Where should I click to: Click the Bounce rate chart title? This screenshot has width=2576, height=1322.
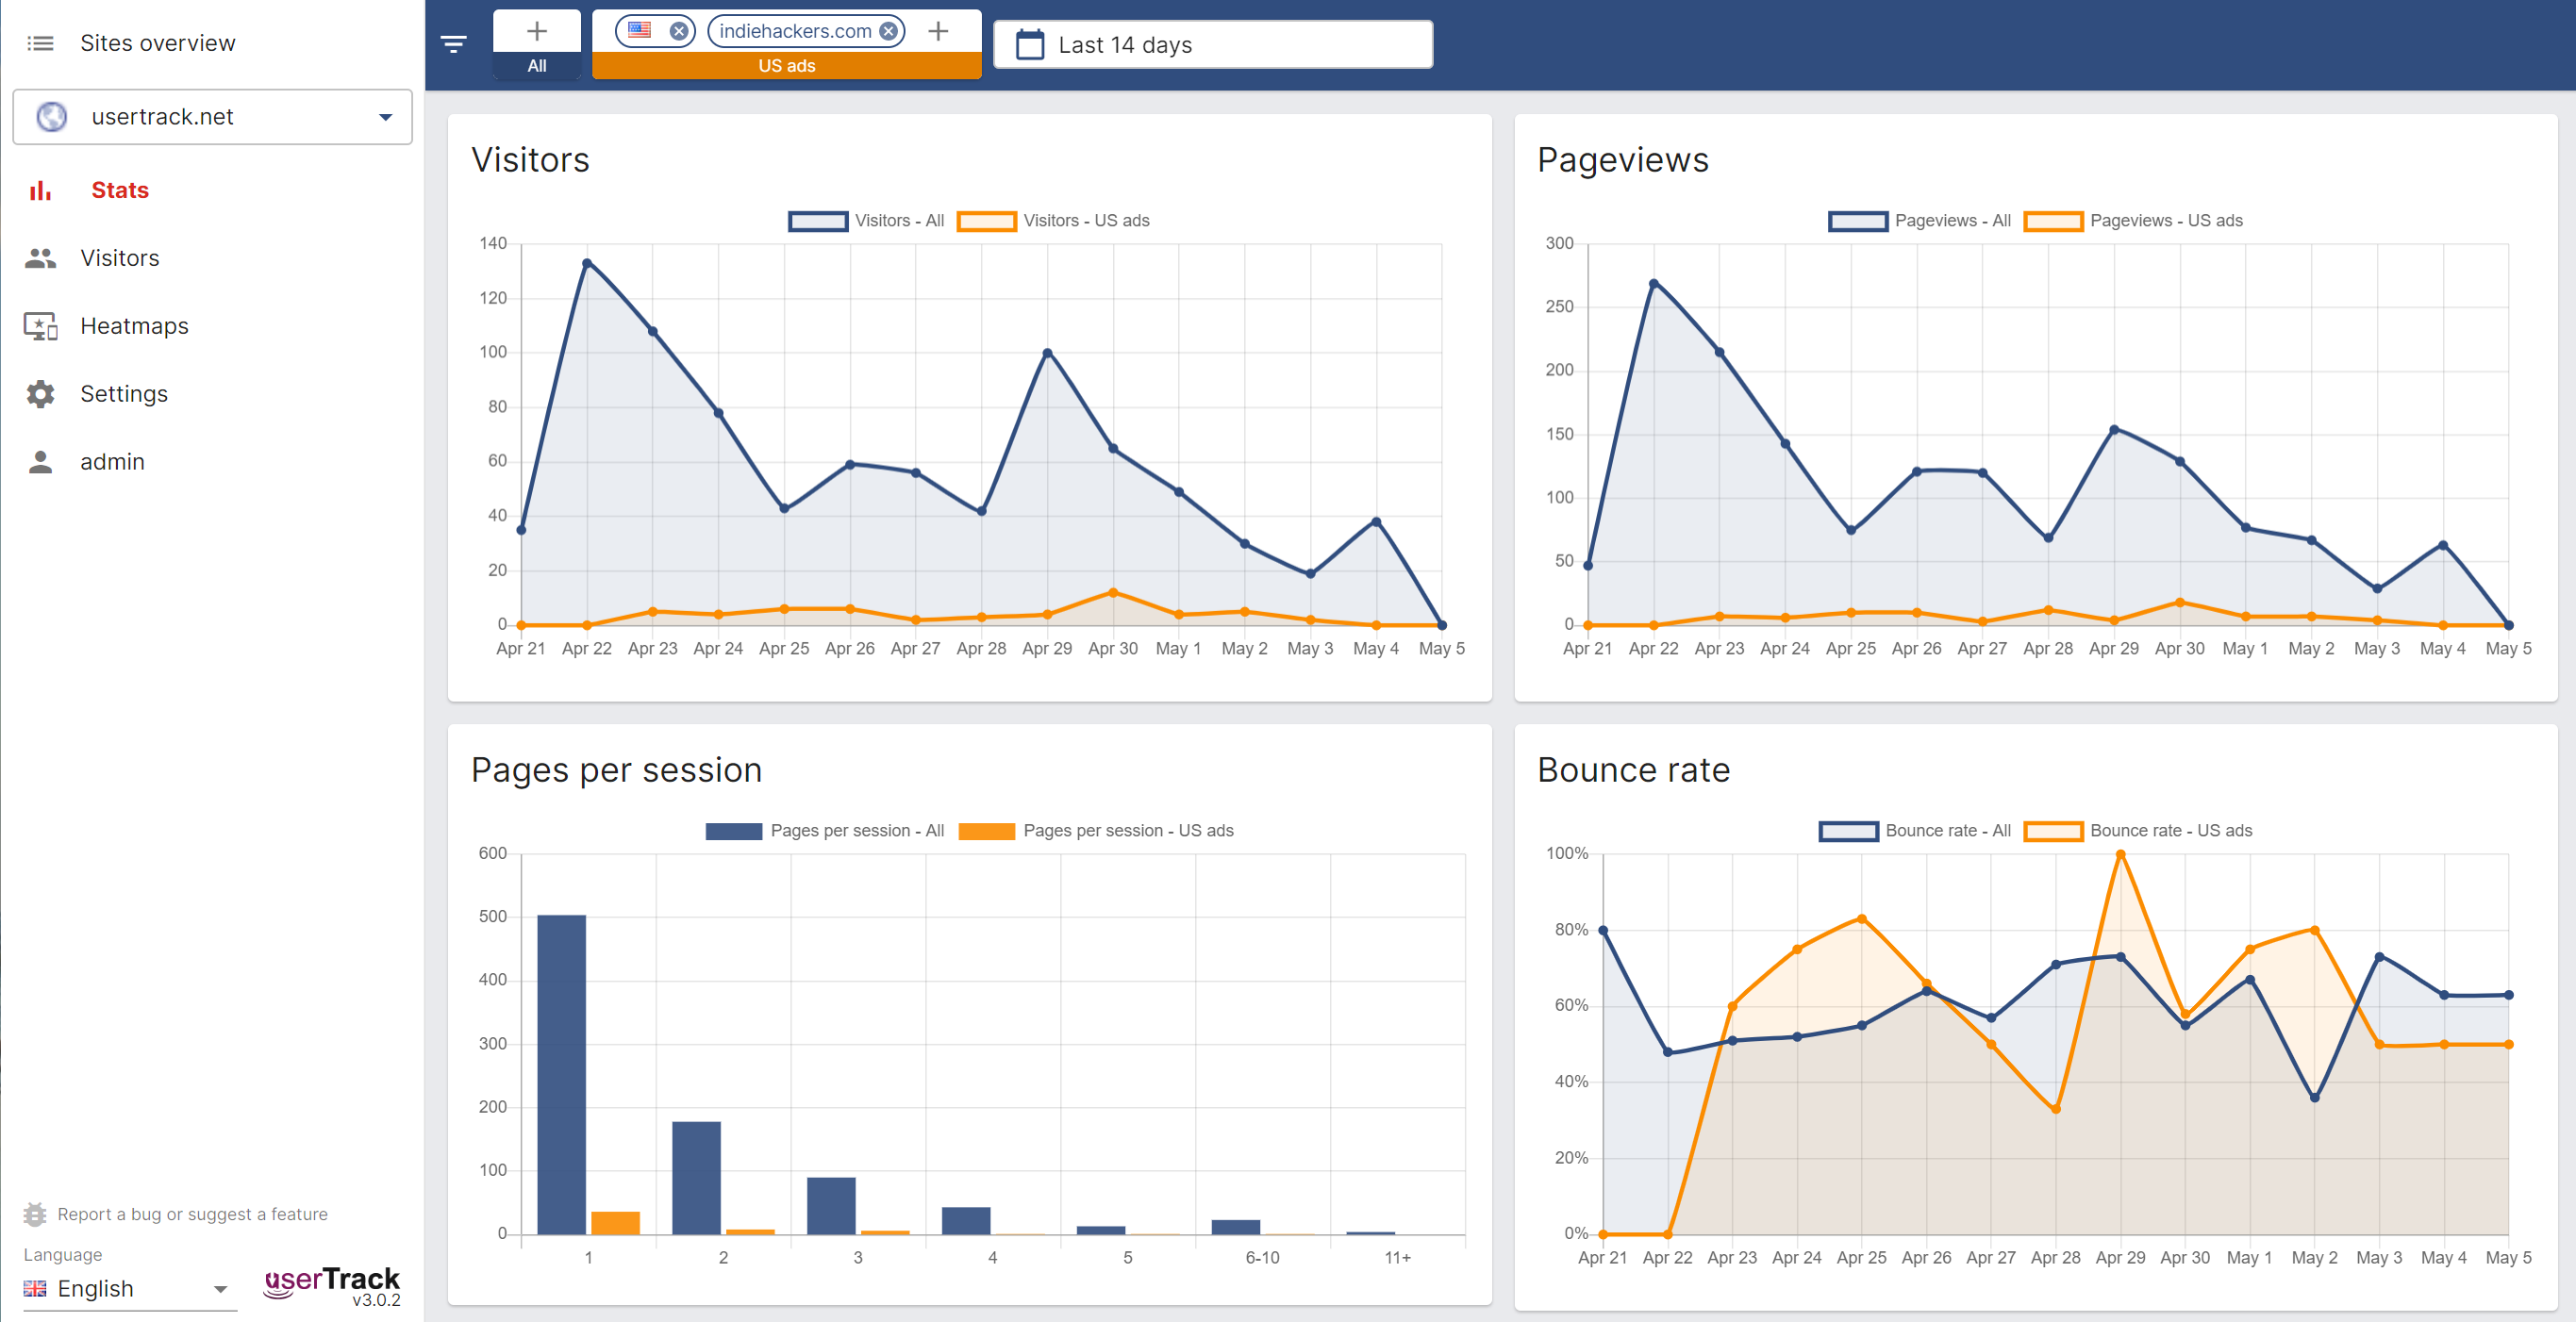[x=1633, y=770]
